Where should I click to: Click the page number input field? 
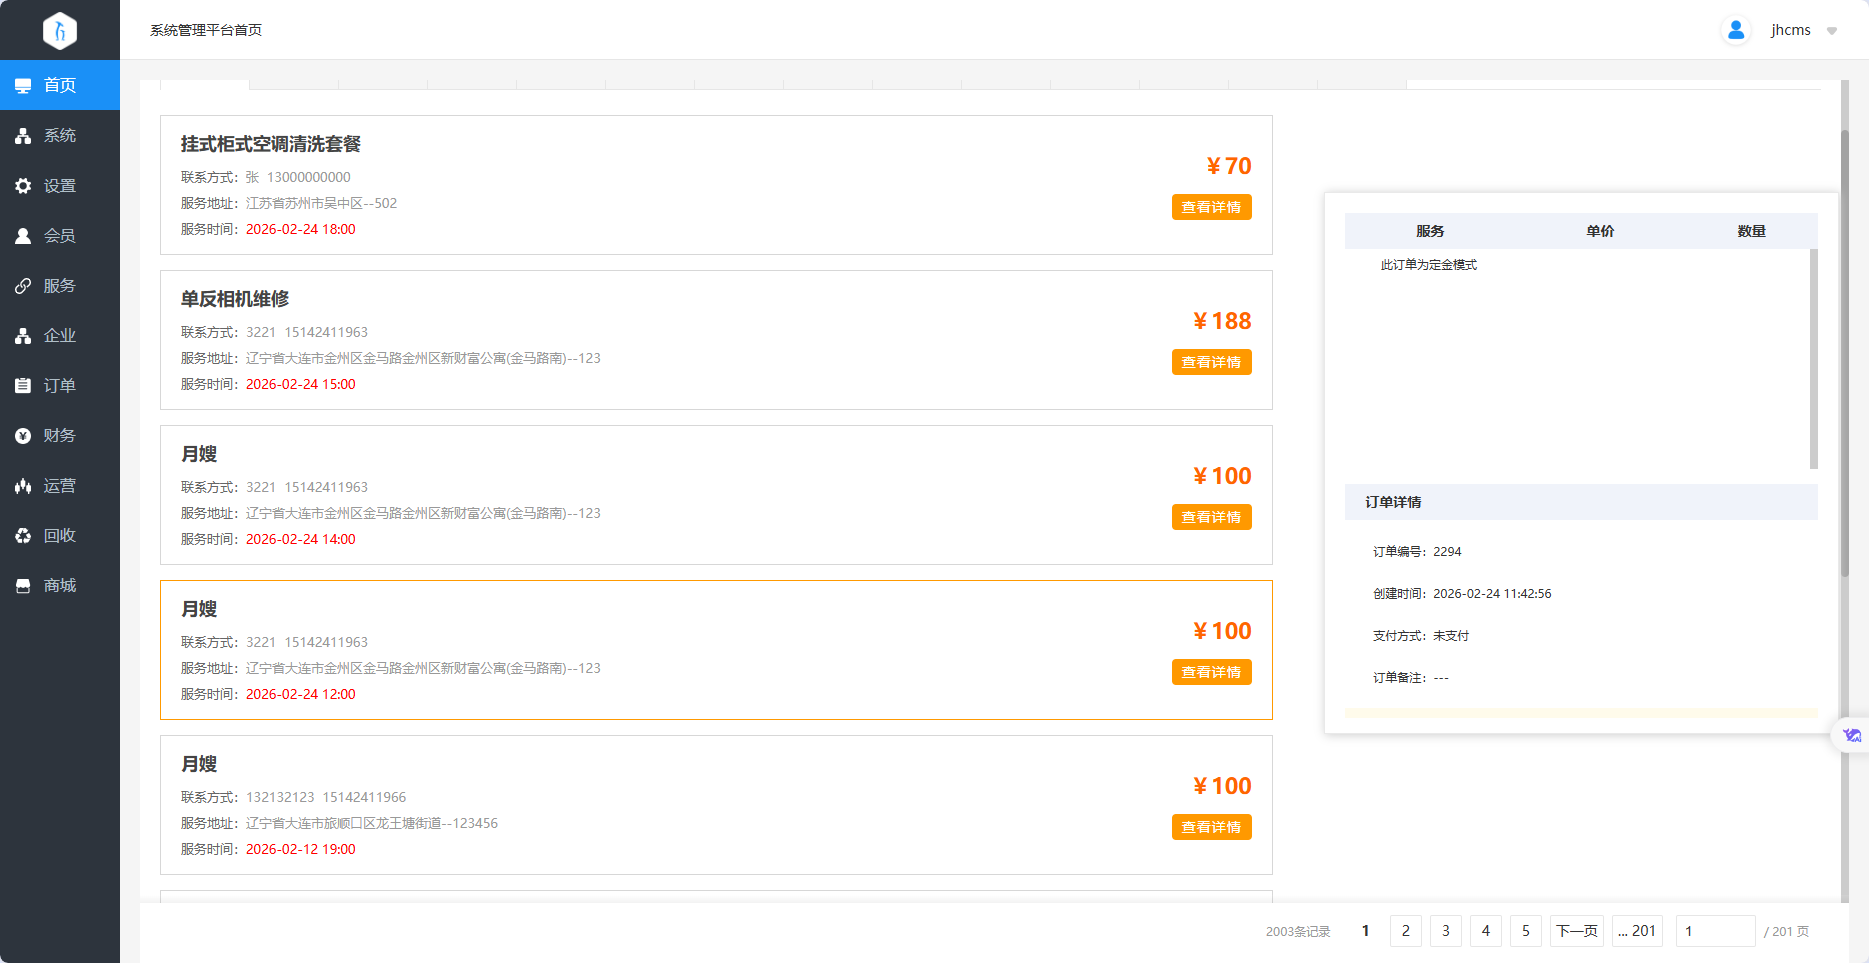pos(1715,931)
